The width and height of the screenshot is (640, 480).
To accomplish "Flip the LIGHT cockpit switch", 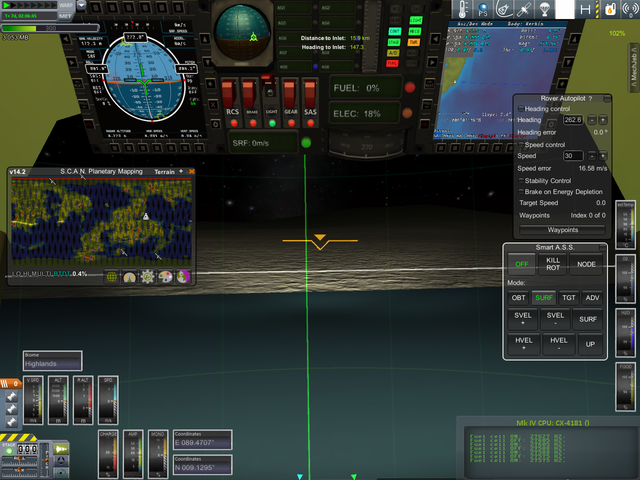I will [x=269, y=93].
